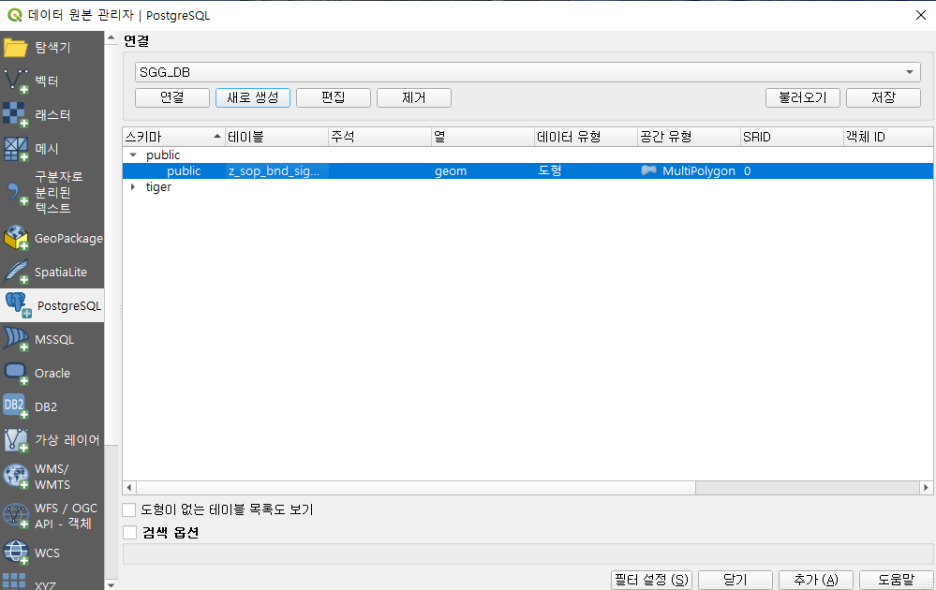This screenshot has height=590, width=936.
Task: Click the sidebar scroll down arrow
Action: coord(111,585)
